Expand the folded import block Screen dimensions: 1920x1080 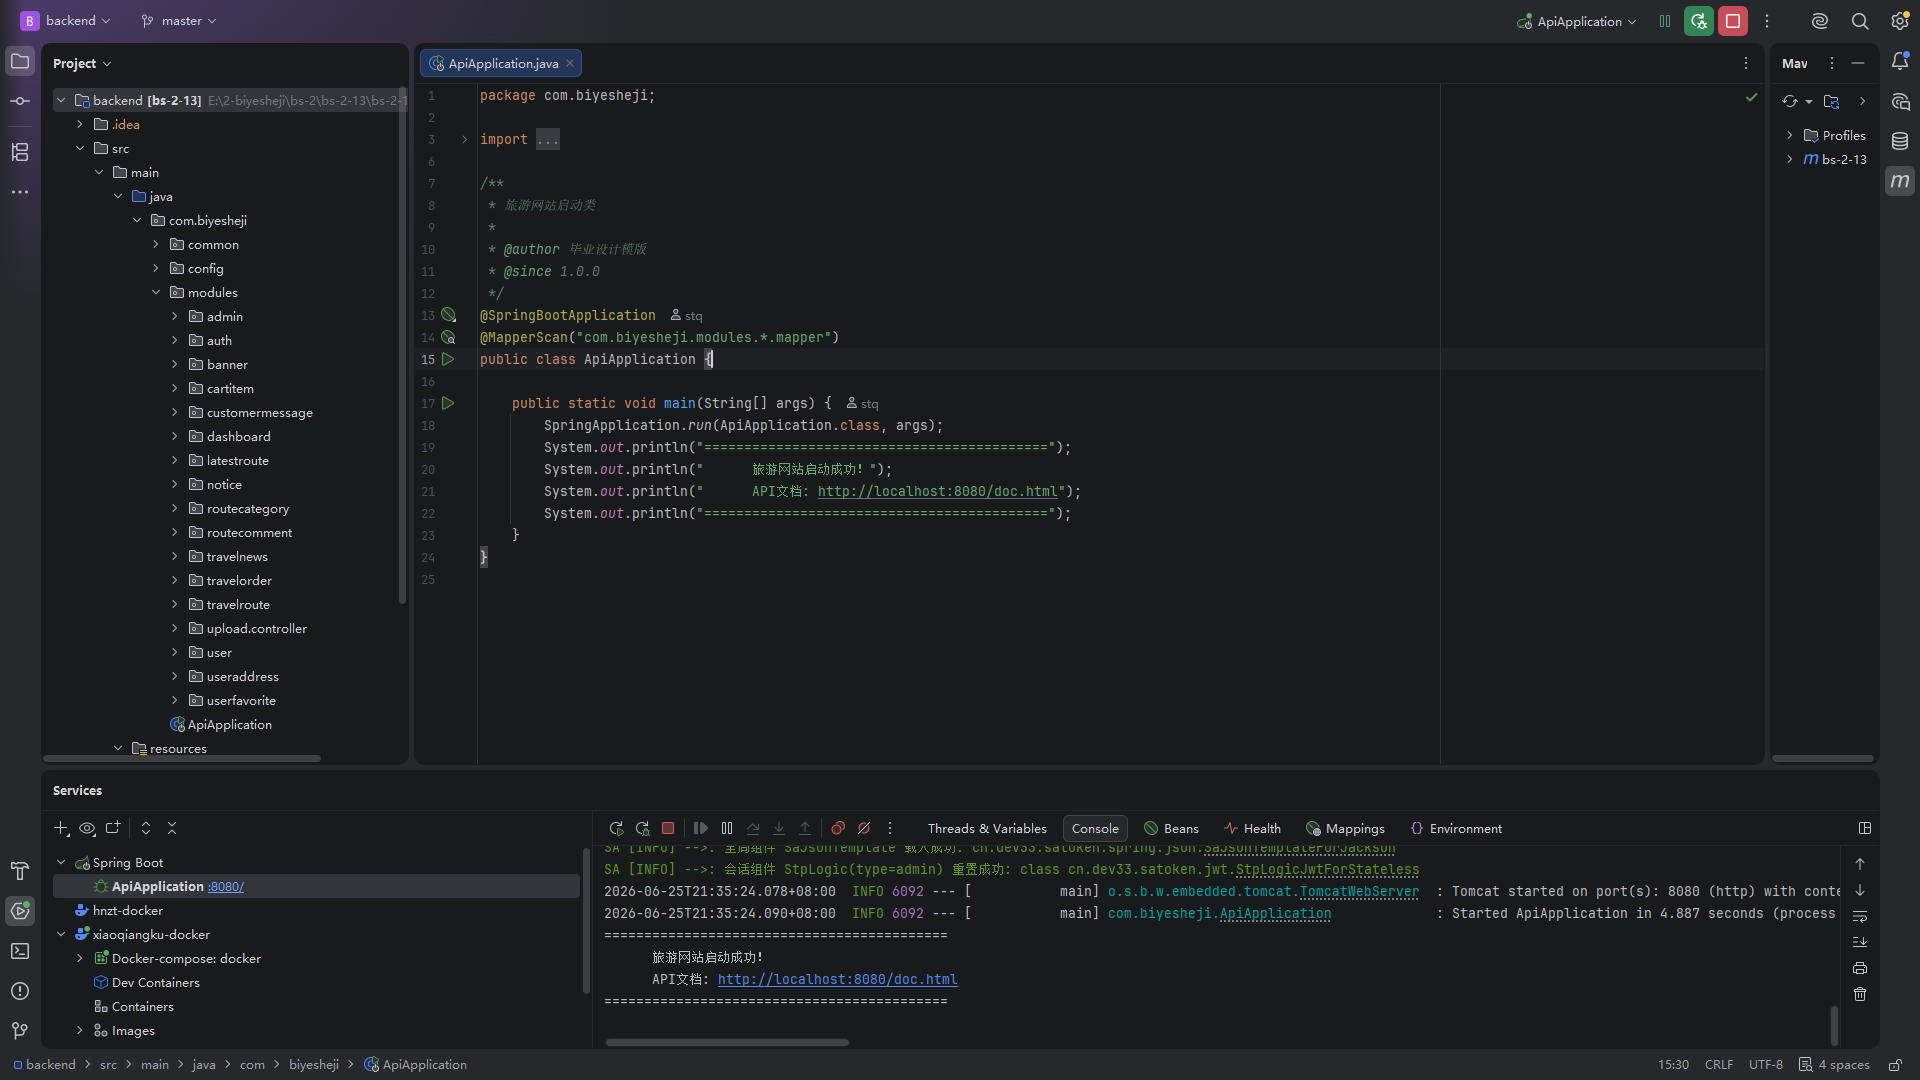pos(464,139)
